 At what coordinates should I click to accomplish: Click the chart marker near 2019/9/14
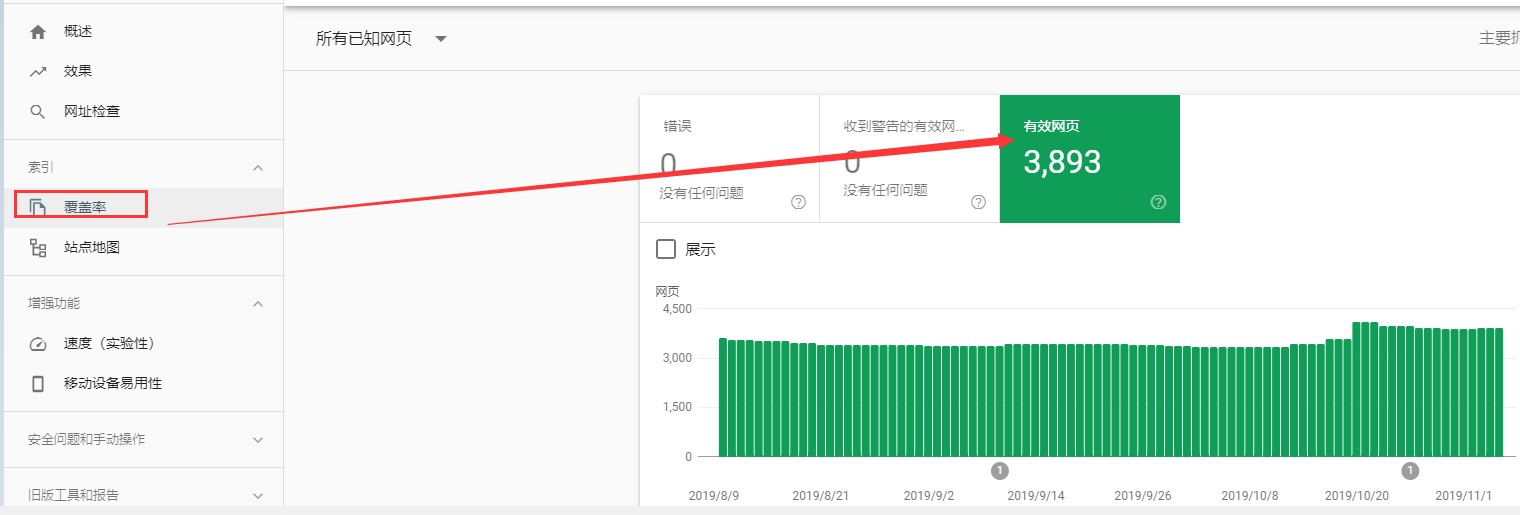pyautogui.click(x=1000, y=470)
